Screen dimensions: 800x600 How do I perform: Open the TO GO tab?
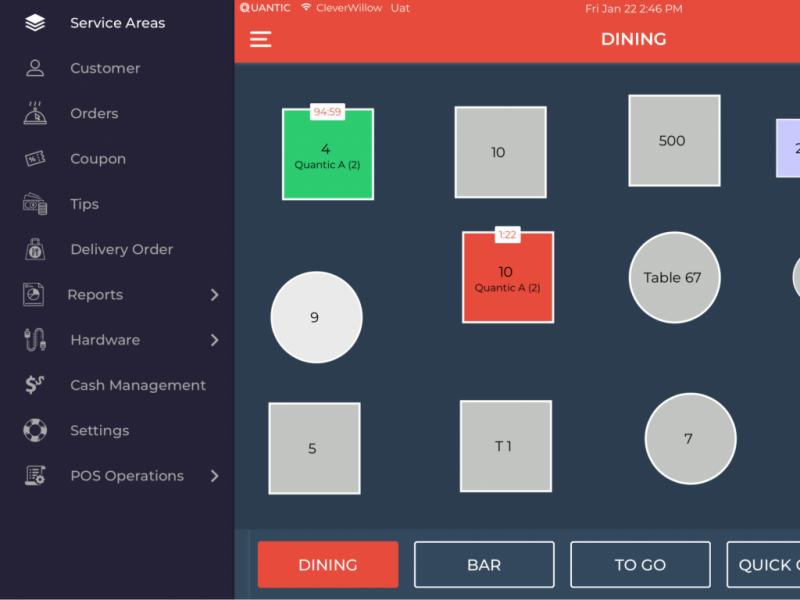(x=640, y=564)
